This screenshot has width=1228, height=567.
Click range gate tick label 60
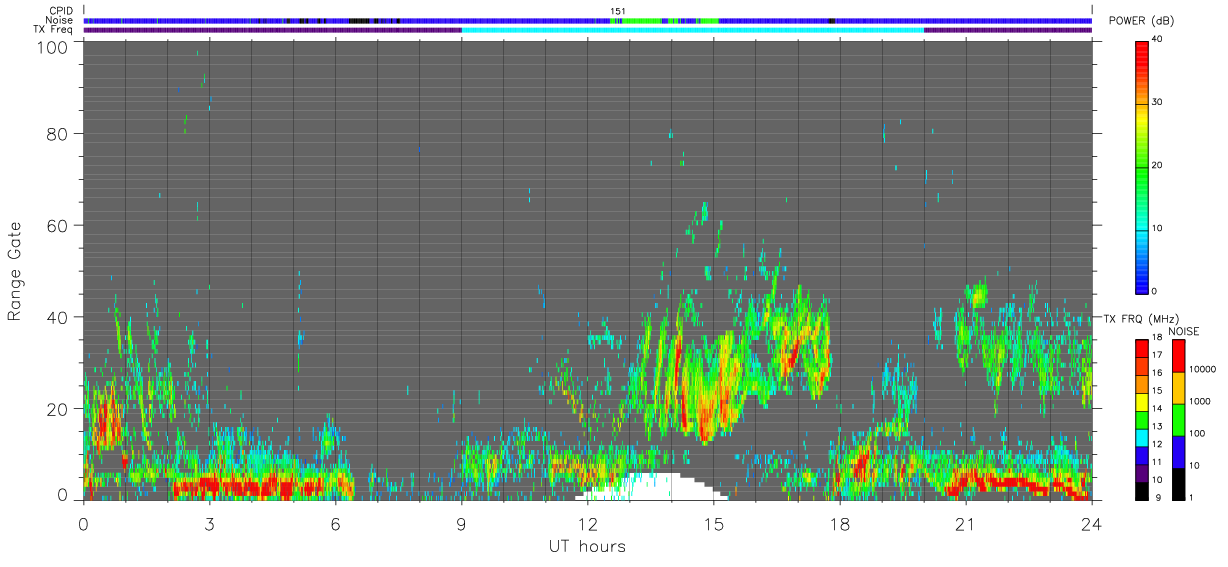pos(56,225)
